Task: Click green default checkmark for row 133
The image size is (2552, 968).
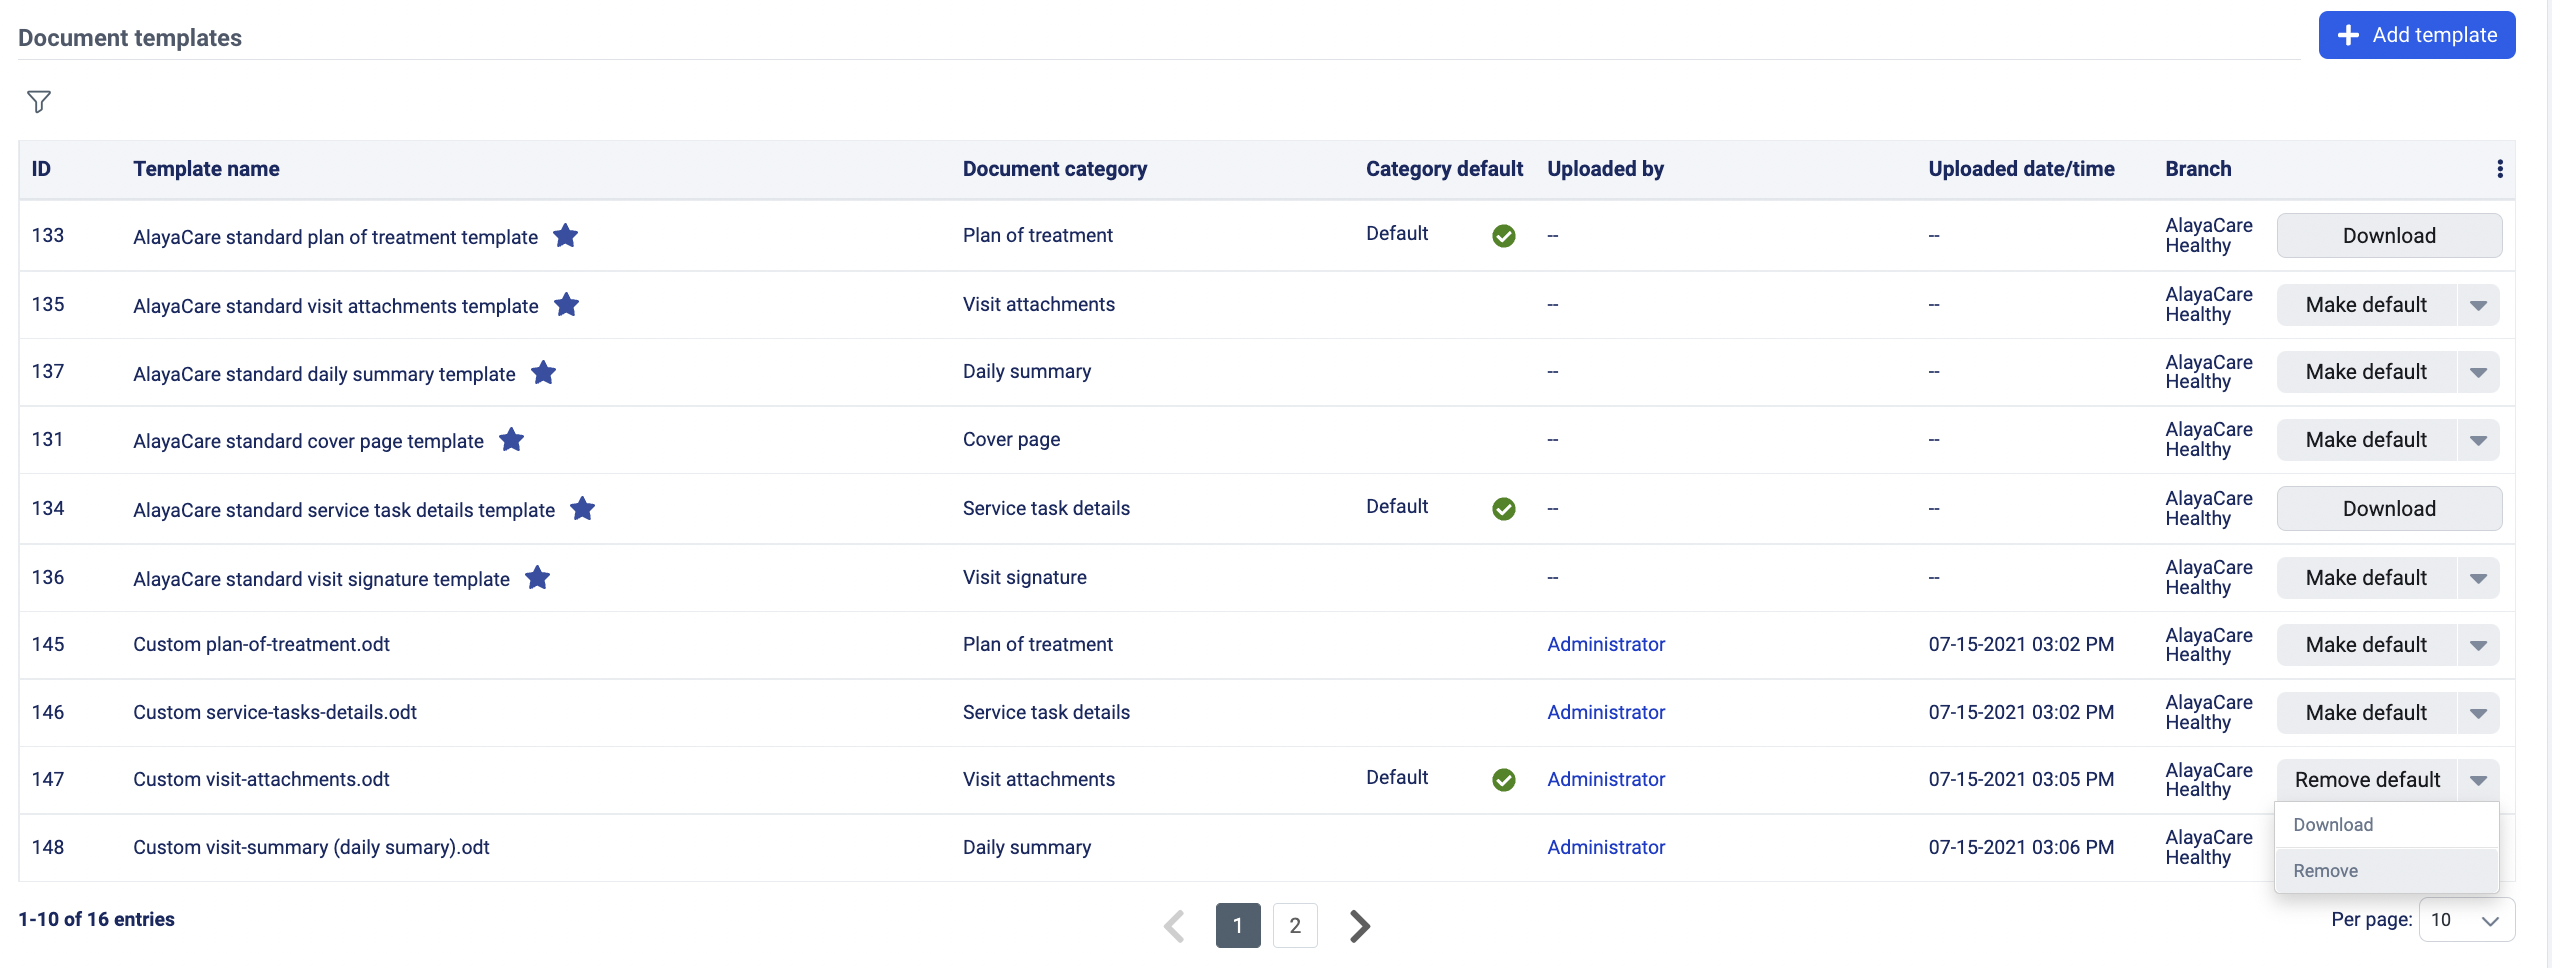Action: tap(1503, 236)
